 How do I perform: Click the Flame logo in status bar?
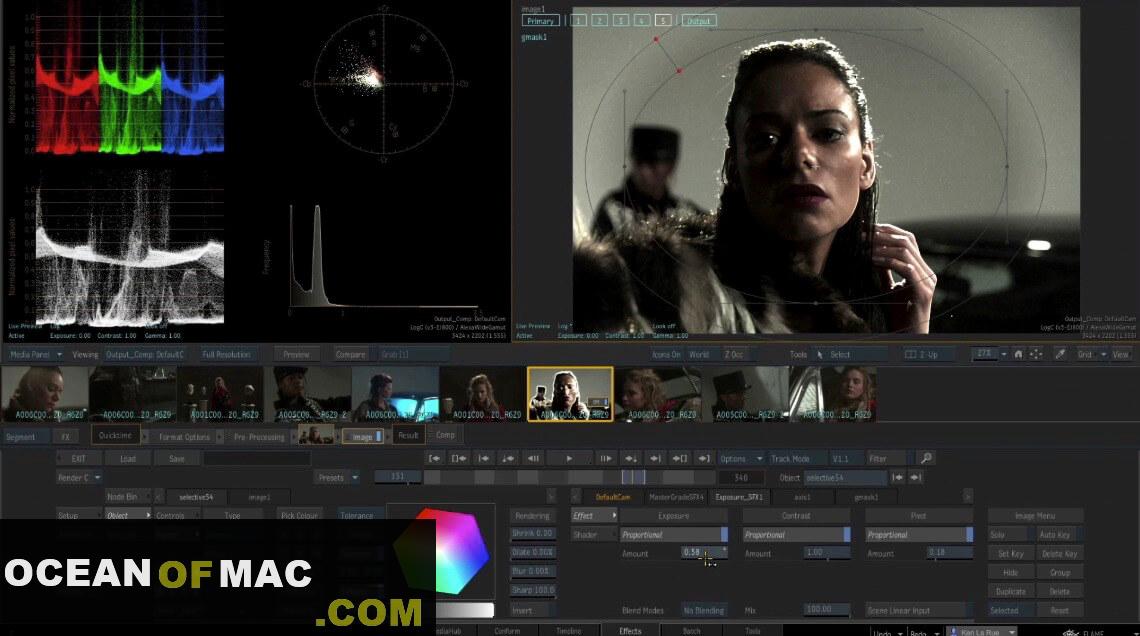coord(1071,632)
